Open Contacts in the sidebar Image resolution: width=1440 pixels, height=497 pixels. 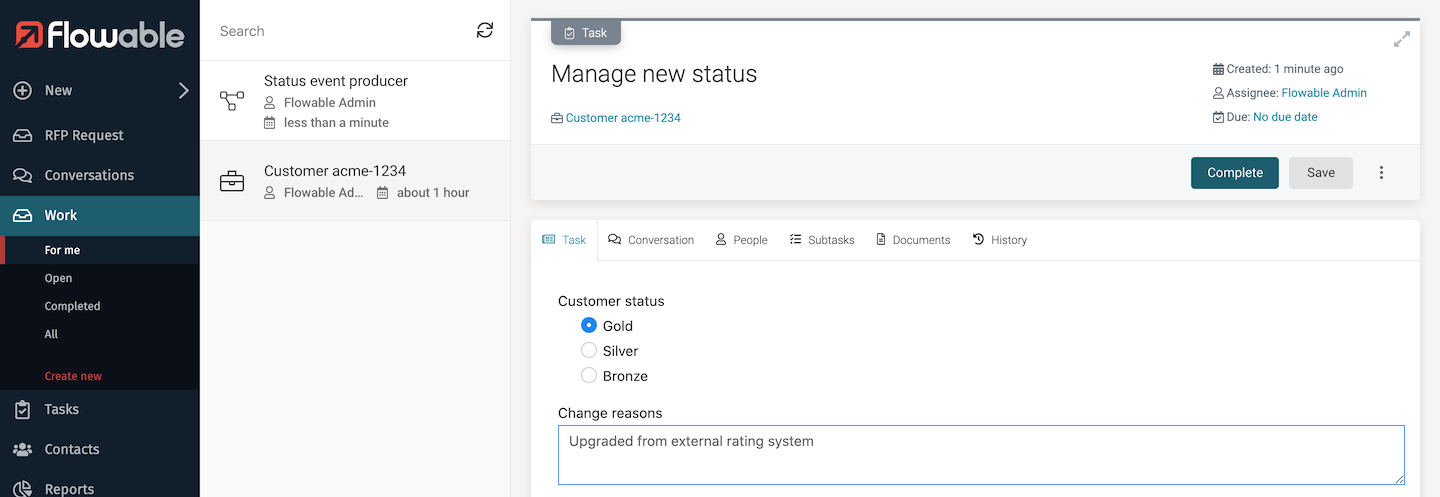(x=71, y=449)
